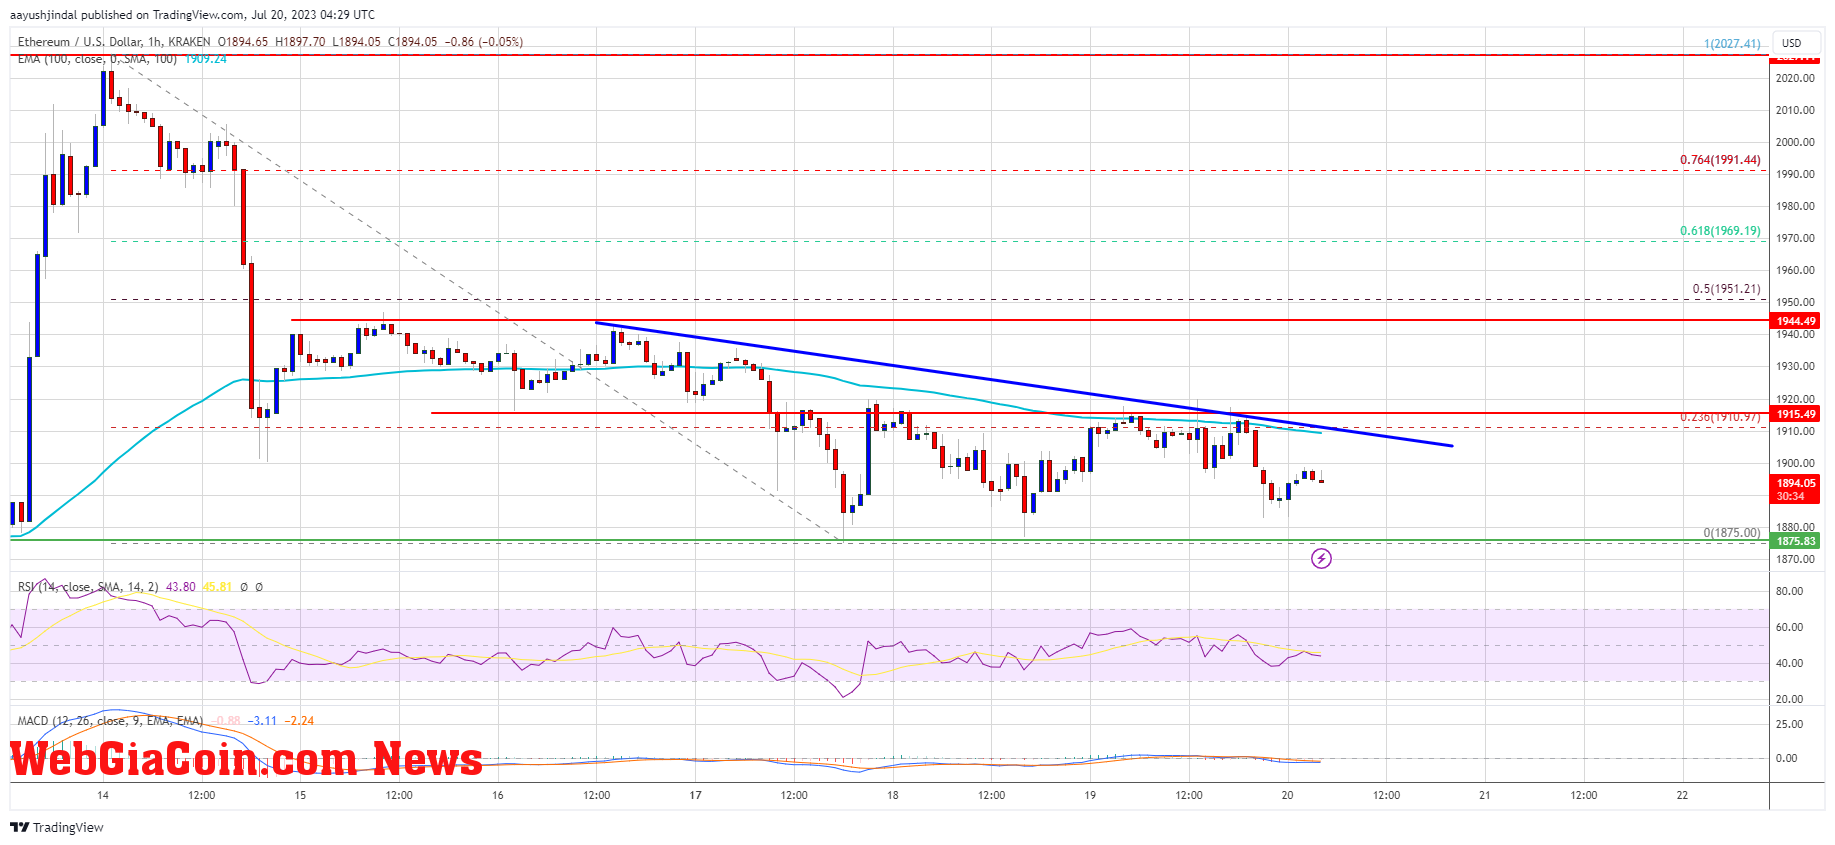The height and width of the screenshot is (845, 1835).
Task: Click the EMA value 1909.24
Action: pyautogui.click(x=205, y=59)
